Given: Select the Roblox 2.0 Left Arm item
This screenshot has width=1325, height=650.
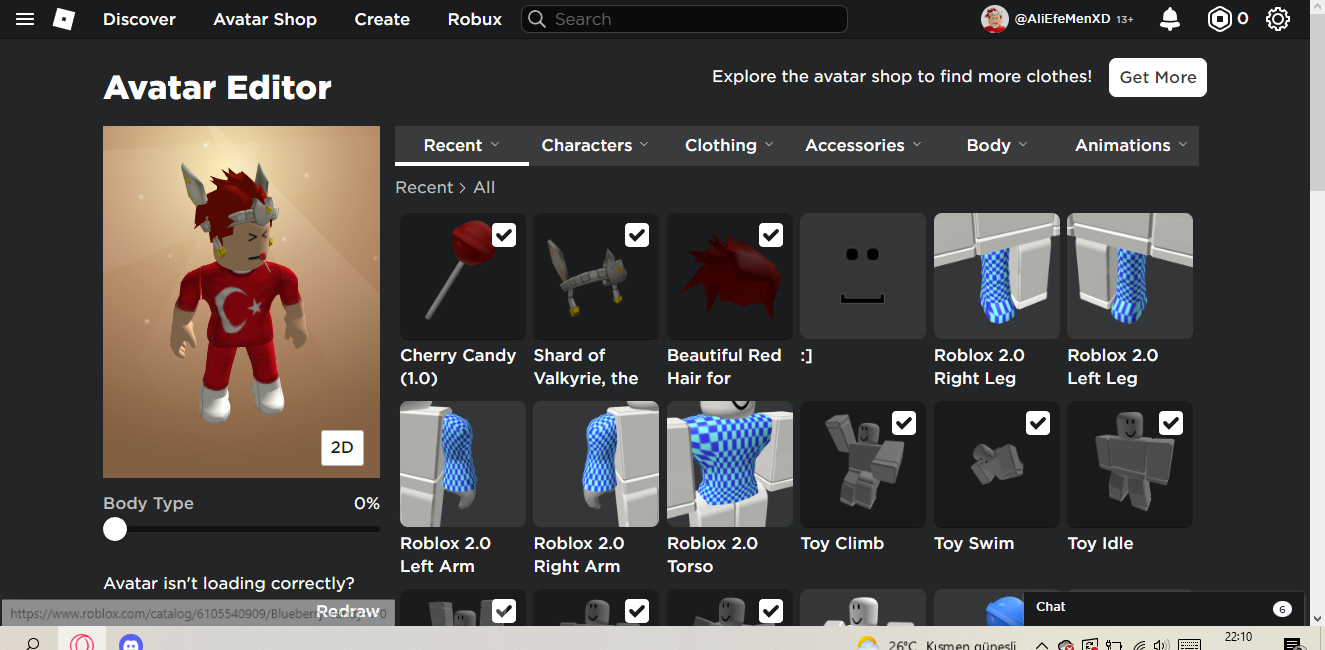Looking at the screenshot, I should (x=463, y=464).
